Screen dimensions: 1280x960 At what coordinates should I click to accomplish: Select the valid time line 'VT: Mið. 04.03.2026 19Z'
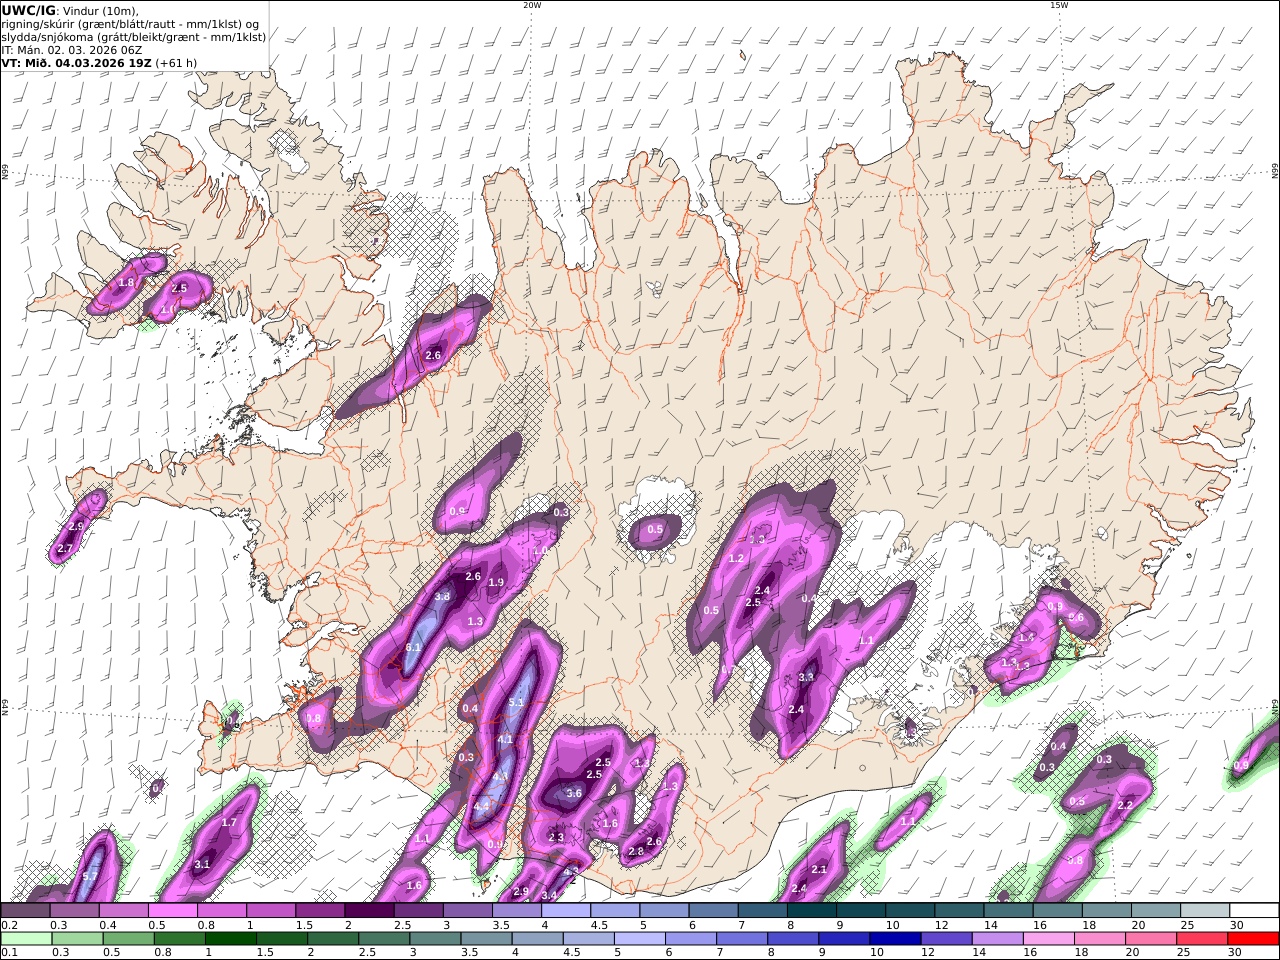point(76,62)
